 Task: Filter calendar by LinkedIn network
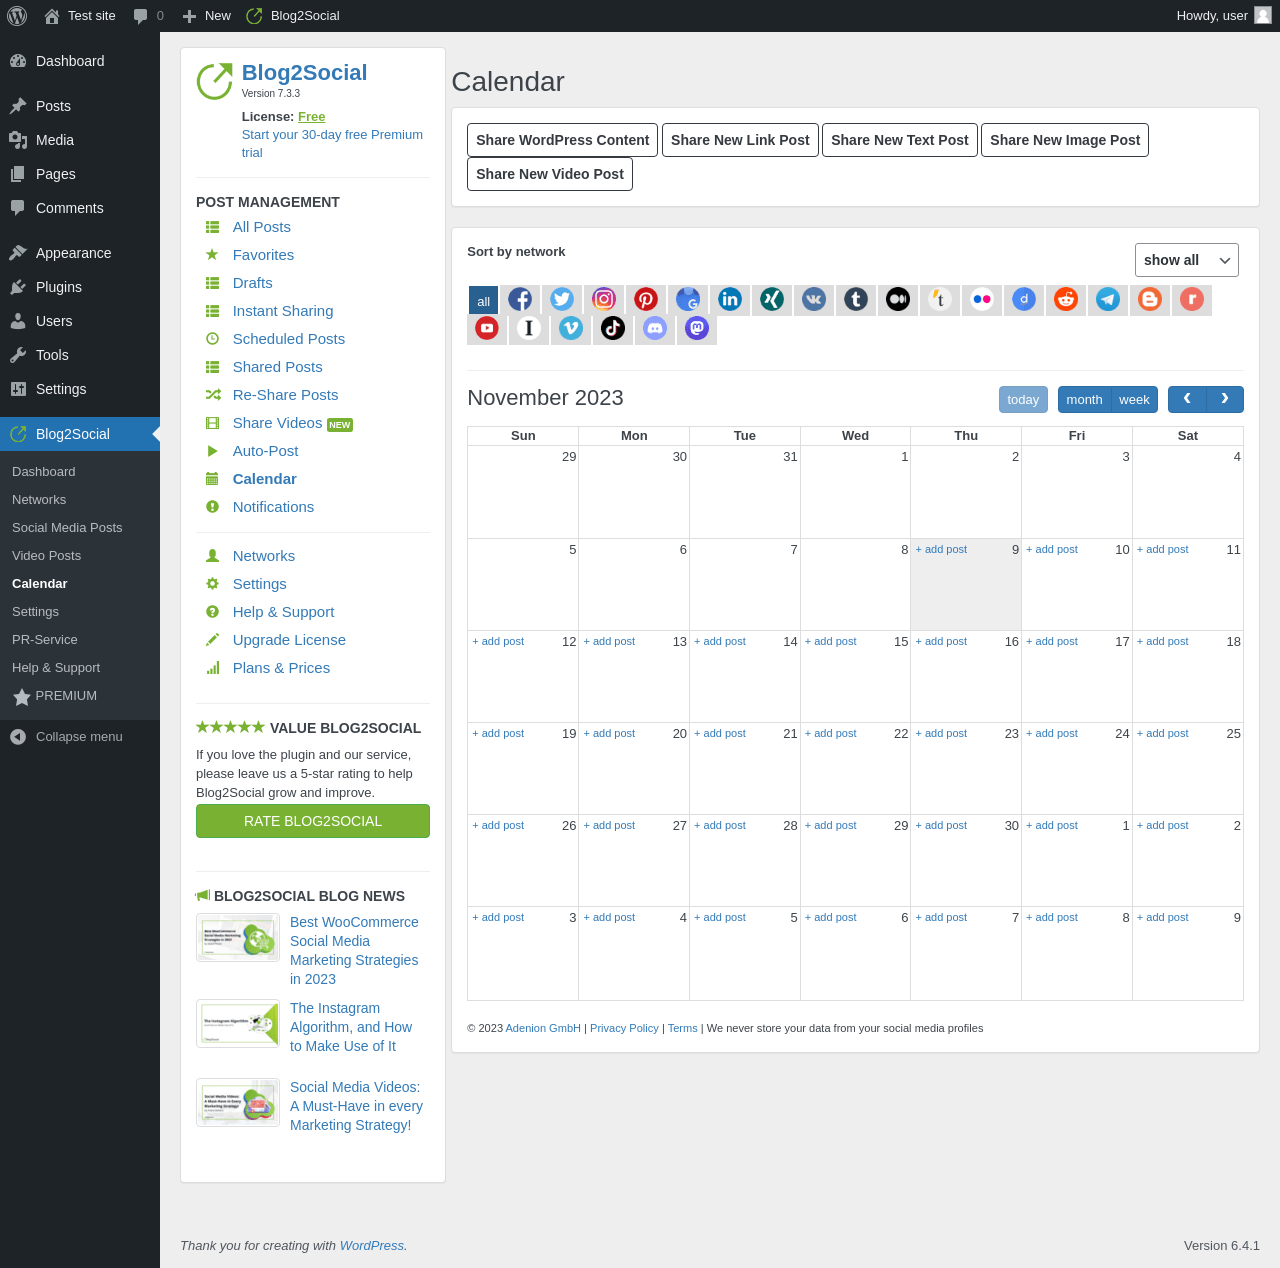pyautogui.click(x=730, y=299)
